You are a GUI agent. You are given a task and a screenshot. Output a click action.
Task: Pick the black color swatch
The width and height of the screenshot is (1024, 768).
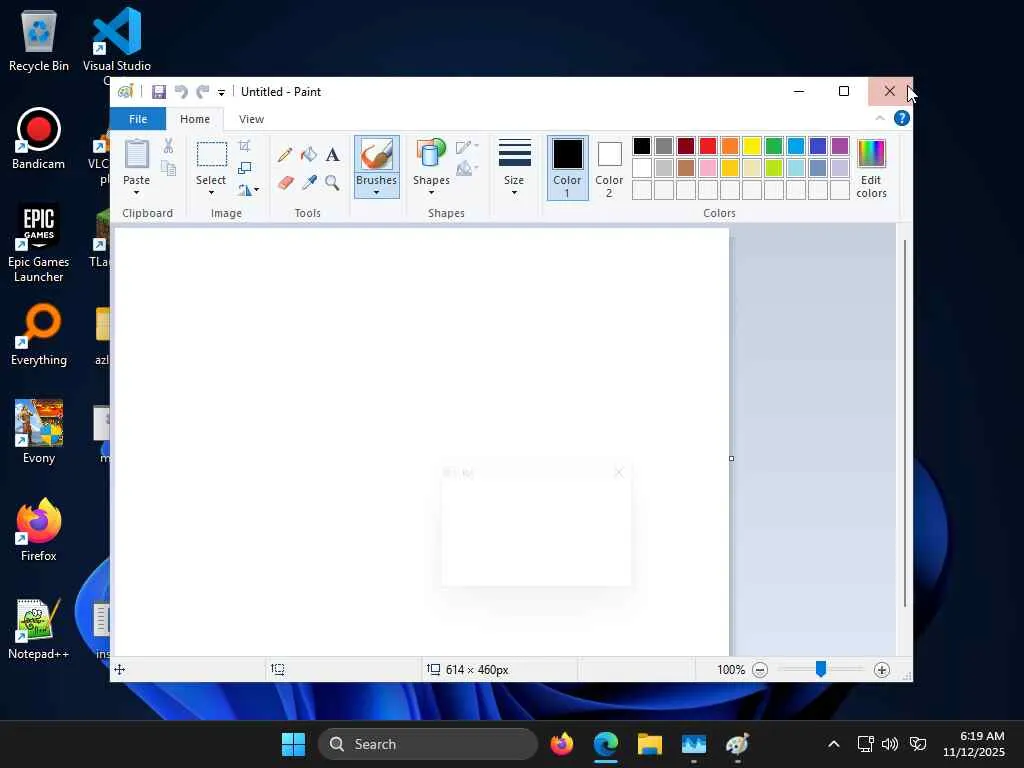(x=642, y=146)
